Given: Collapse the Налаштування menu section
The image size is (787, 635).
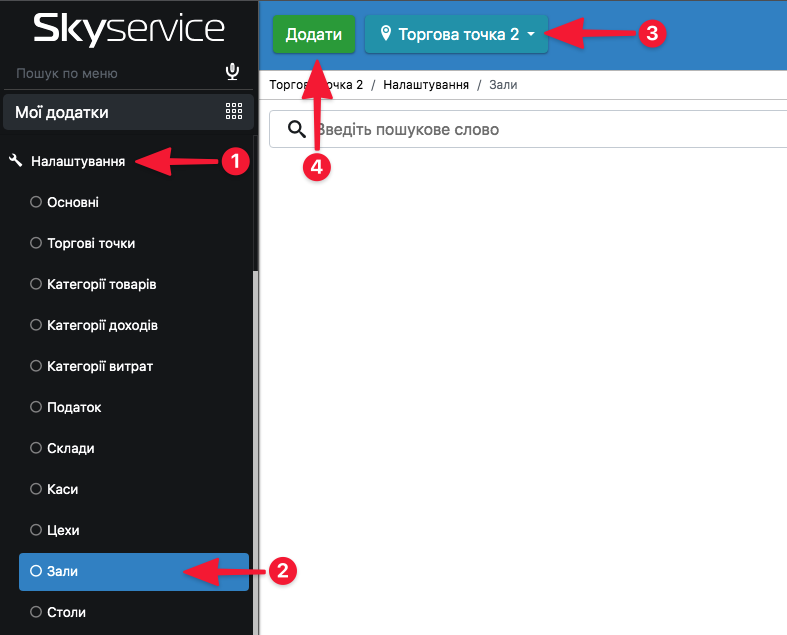Looking at the screenshot, I should (x=78, y=160).
